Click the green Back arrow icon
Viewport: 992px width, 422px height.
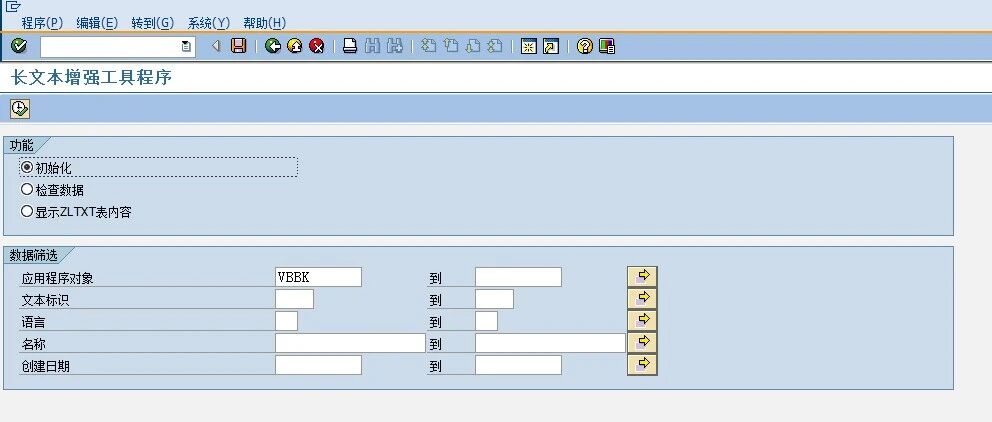(x=273, y=46)
